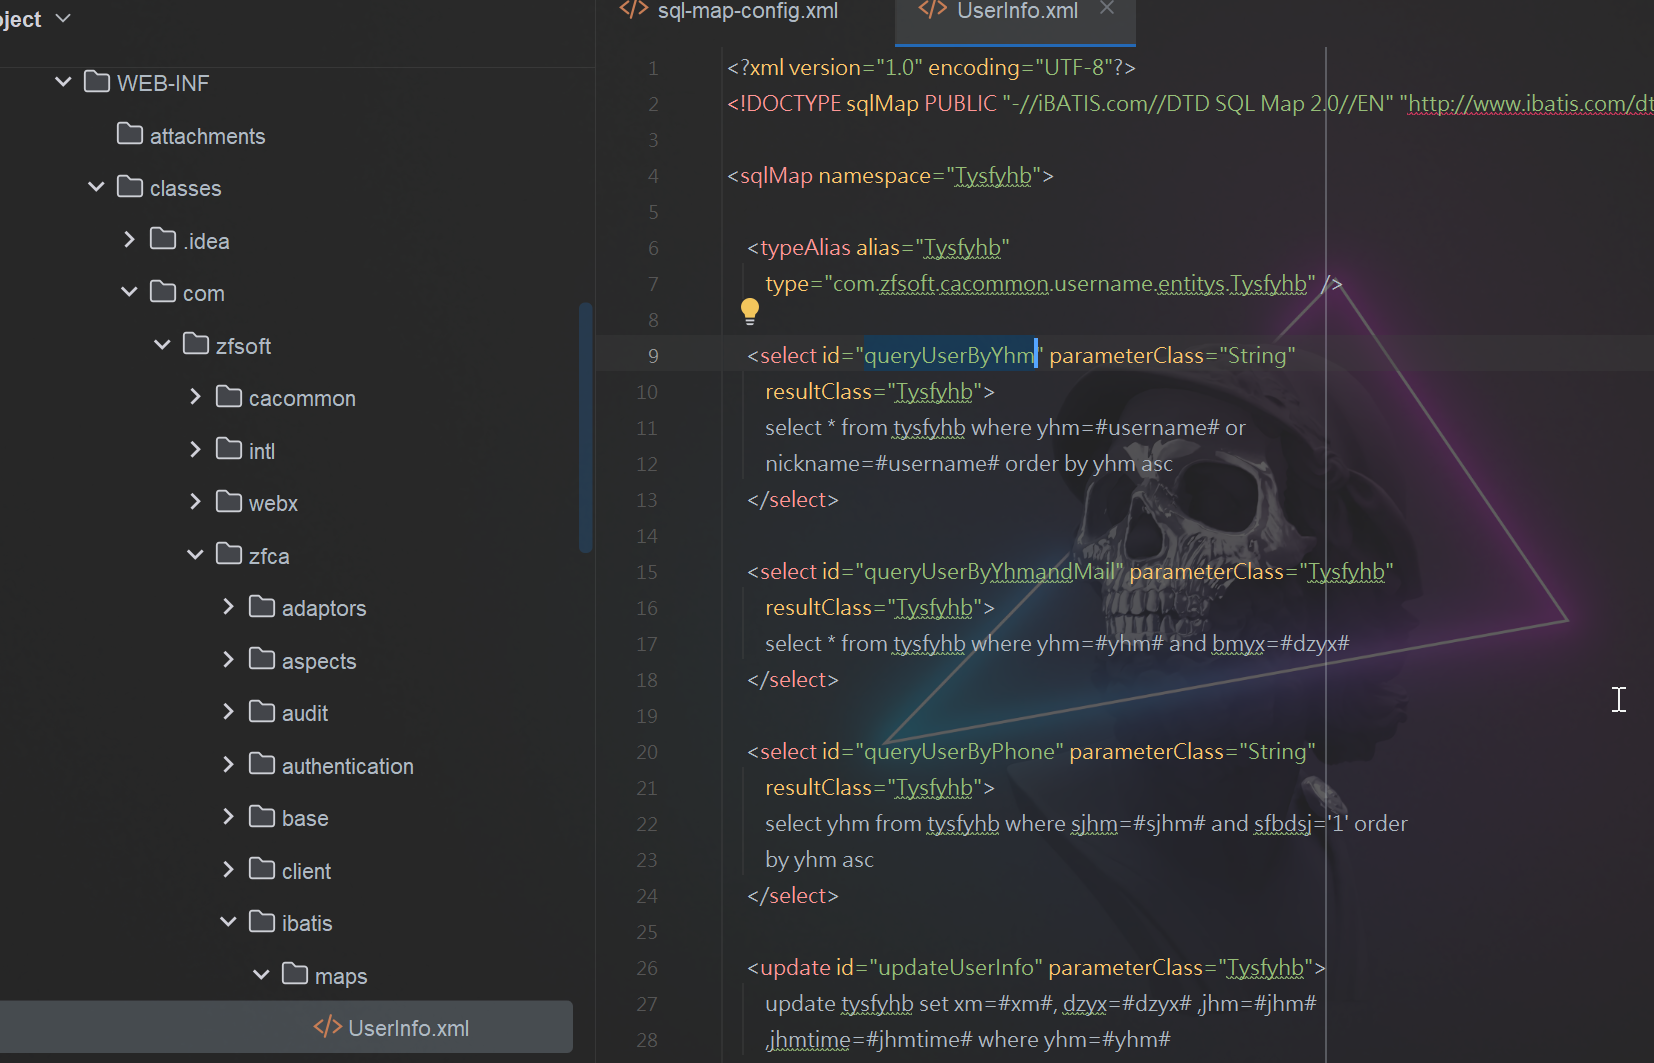
Task: Click the yellow lightbulb quick-fix icon
Action: tap(750, 311)
